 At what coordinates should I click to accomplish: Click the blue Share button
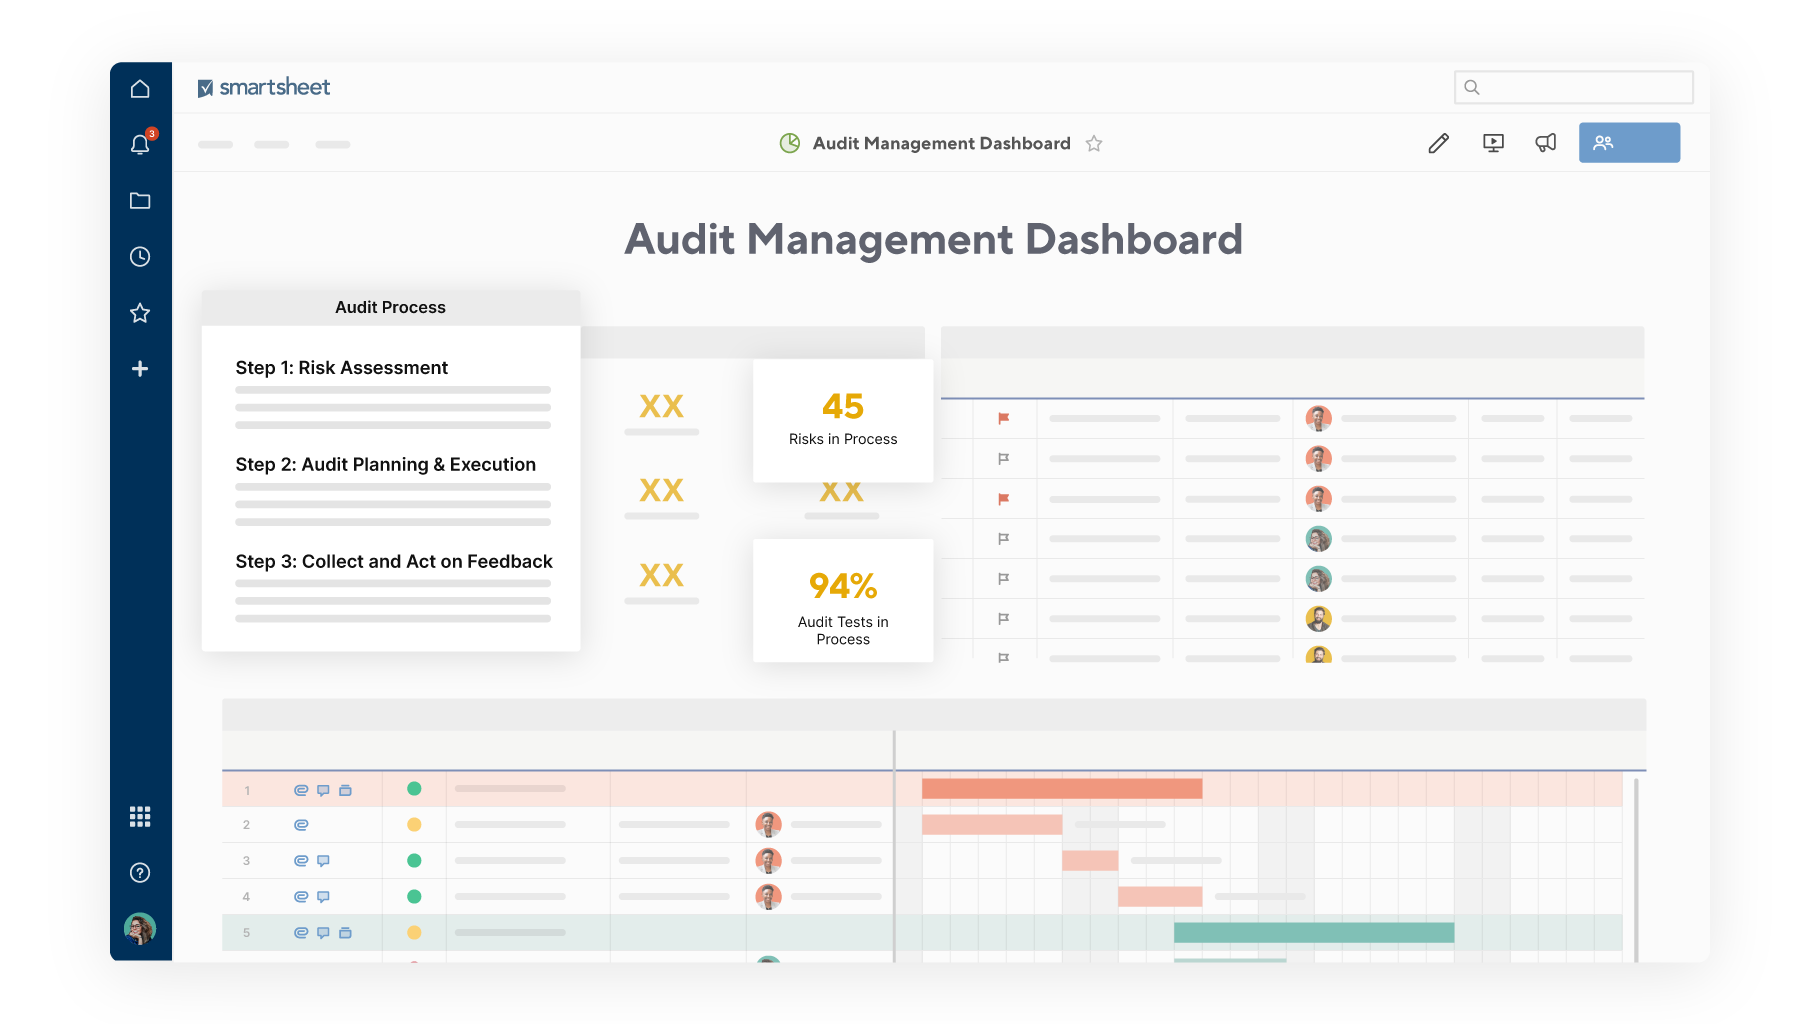pyautogui.click(x=1629, y=143)
